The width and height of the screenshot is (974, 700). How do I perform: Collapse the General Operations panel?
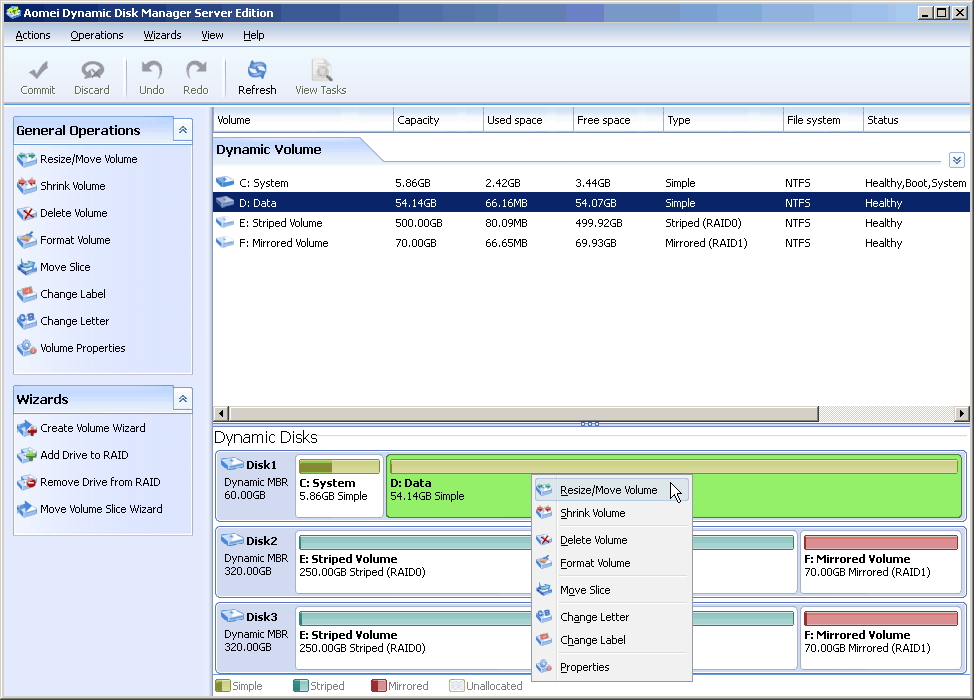point(182,130)
